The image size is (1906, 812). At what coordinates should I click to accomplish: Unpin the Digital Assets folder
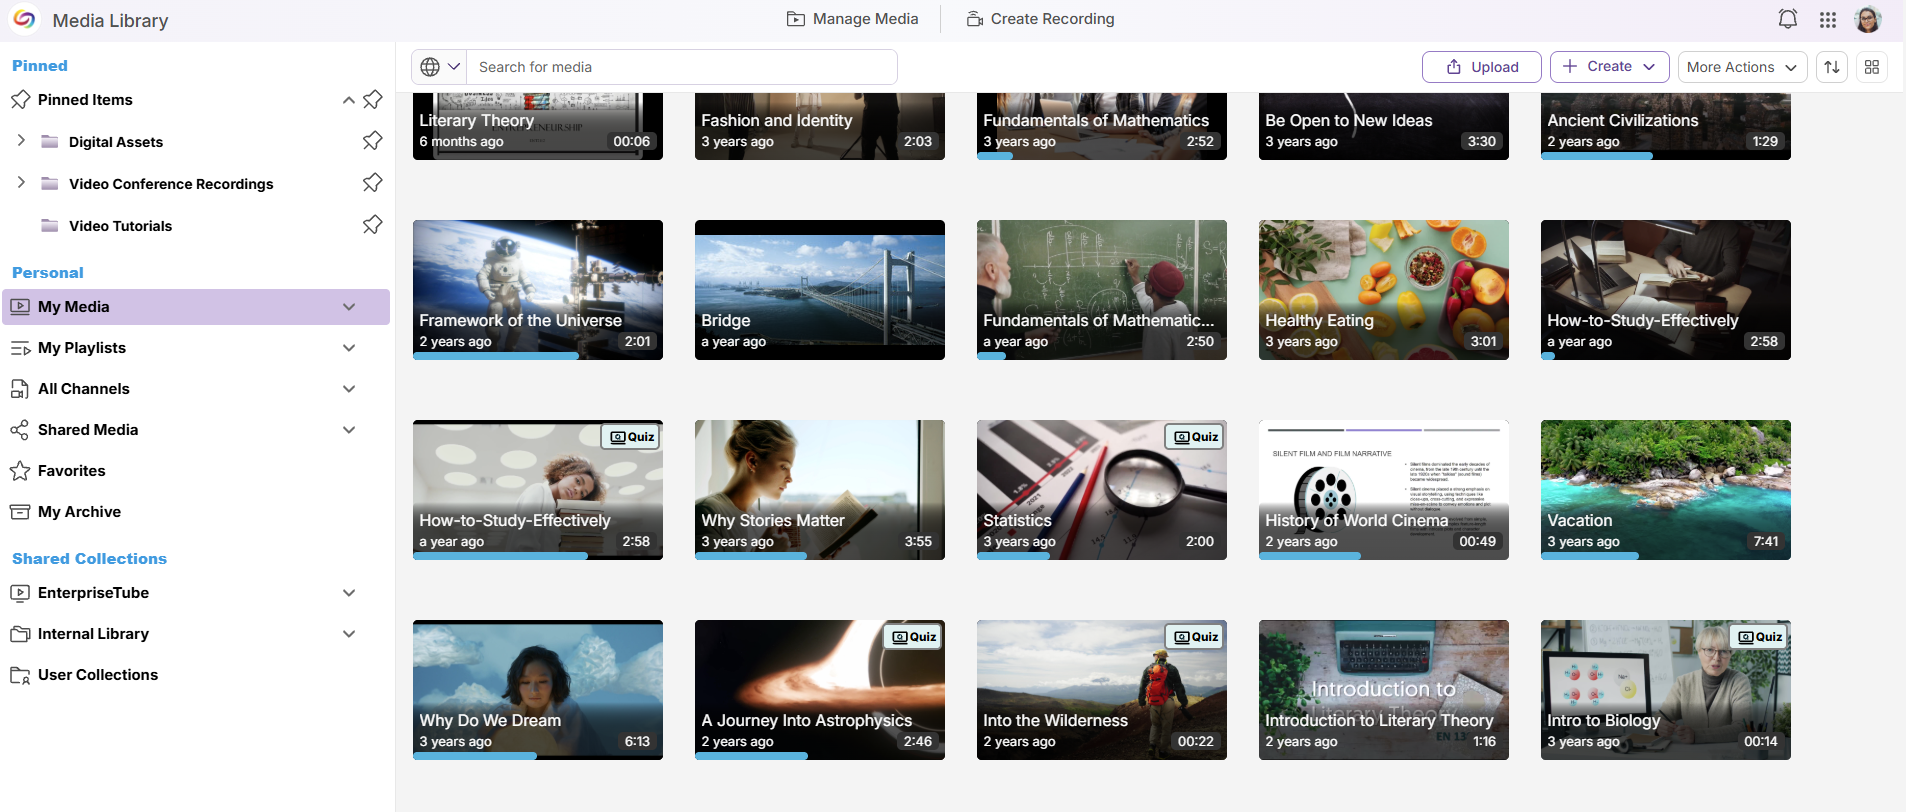(372, 141)
